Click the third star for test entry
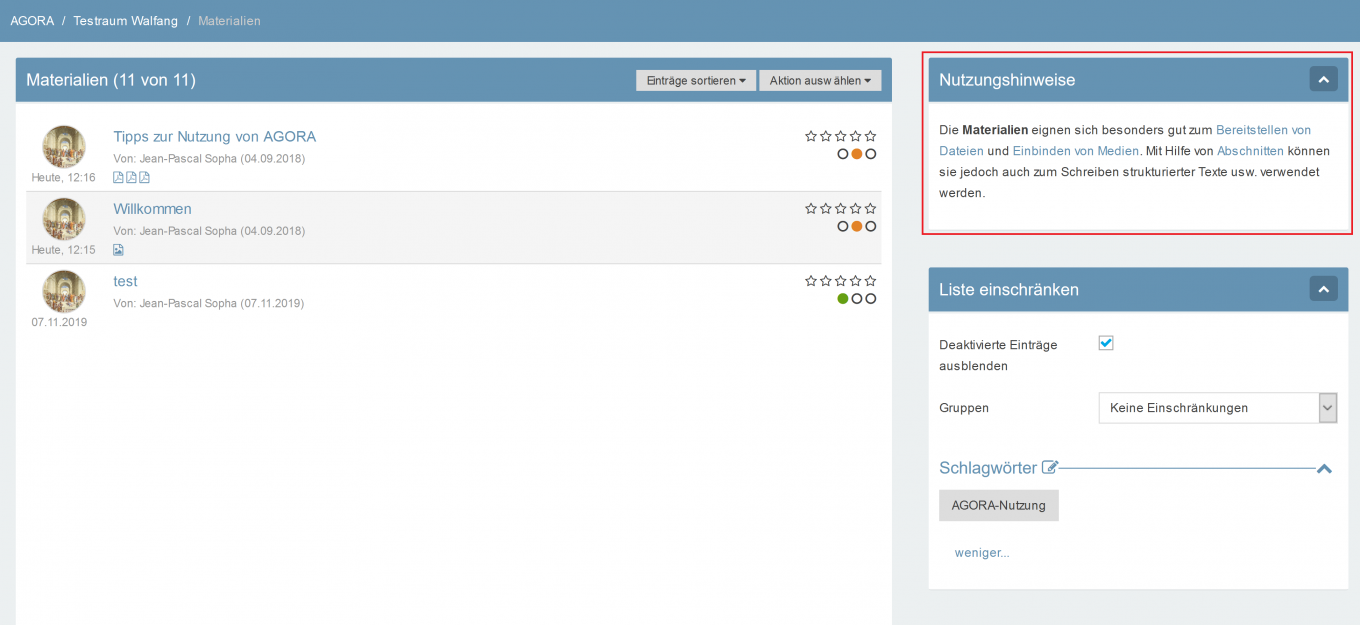 841,282
